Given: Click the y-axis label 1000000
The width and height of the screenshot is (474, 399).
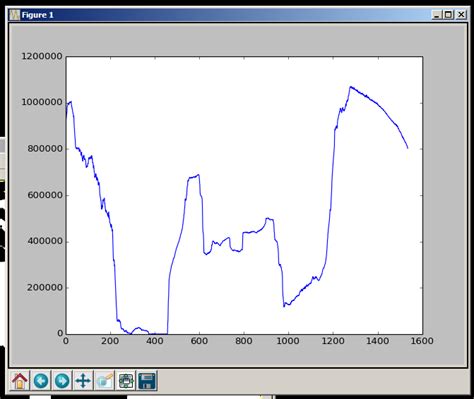Looking at the screenshot, I should pyautogui.click(x=42, y=102).
